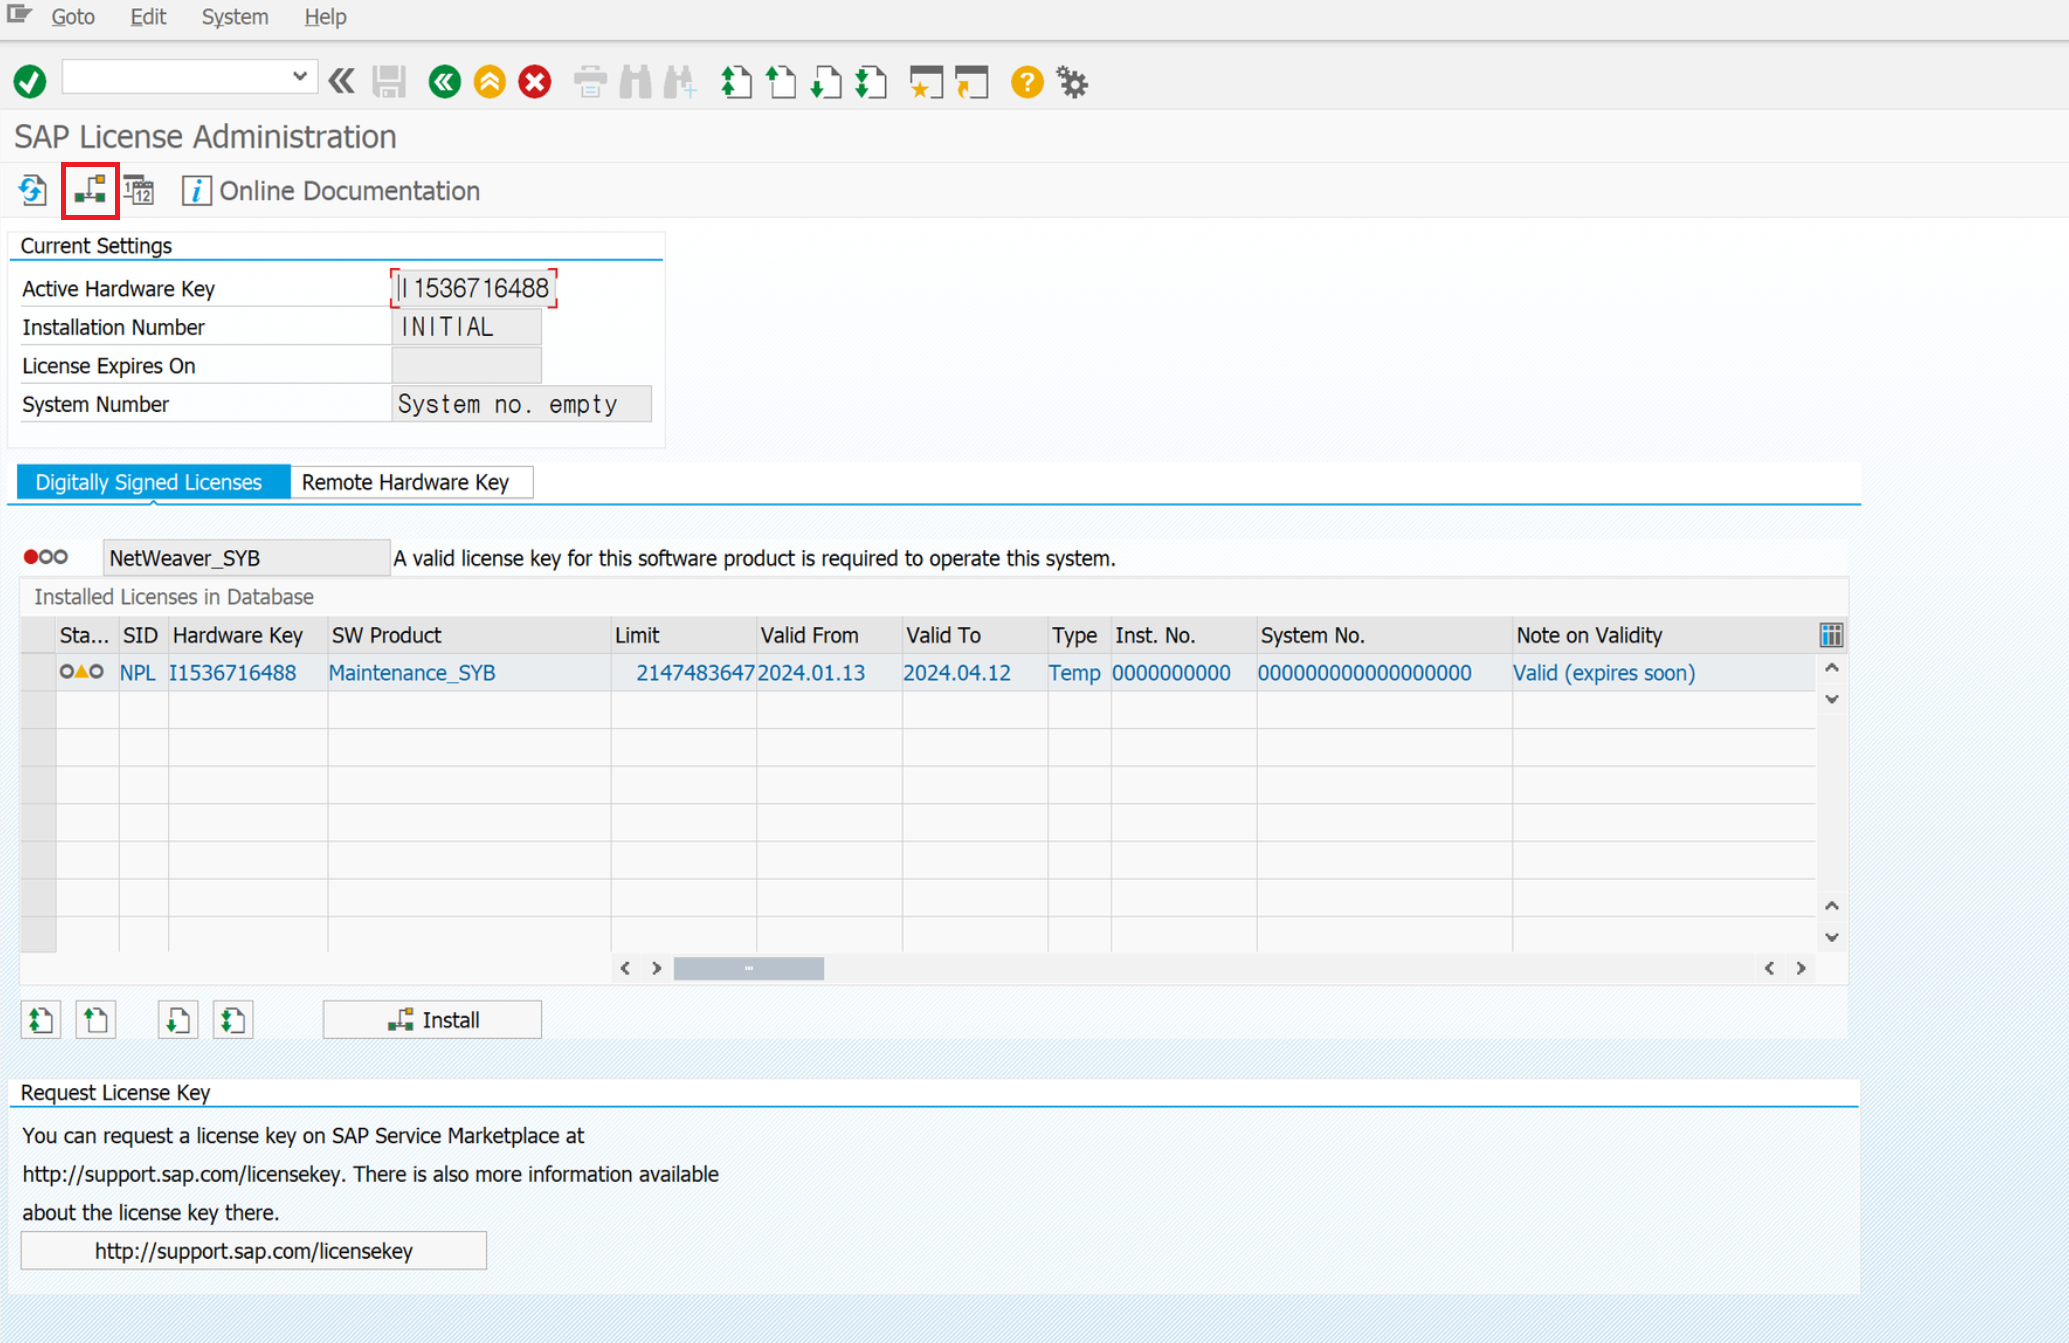Click the red Cancel X icon
The width and height of the screenshot is (2069, 1343).
[x=535, y=81]
